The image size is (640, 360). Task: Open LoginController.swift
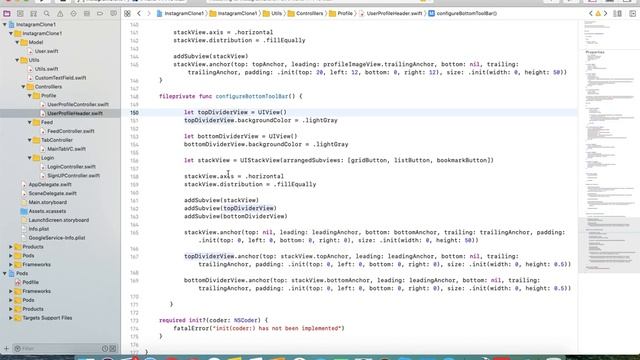pos(68,167)
